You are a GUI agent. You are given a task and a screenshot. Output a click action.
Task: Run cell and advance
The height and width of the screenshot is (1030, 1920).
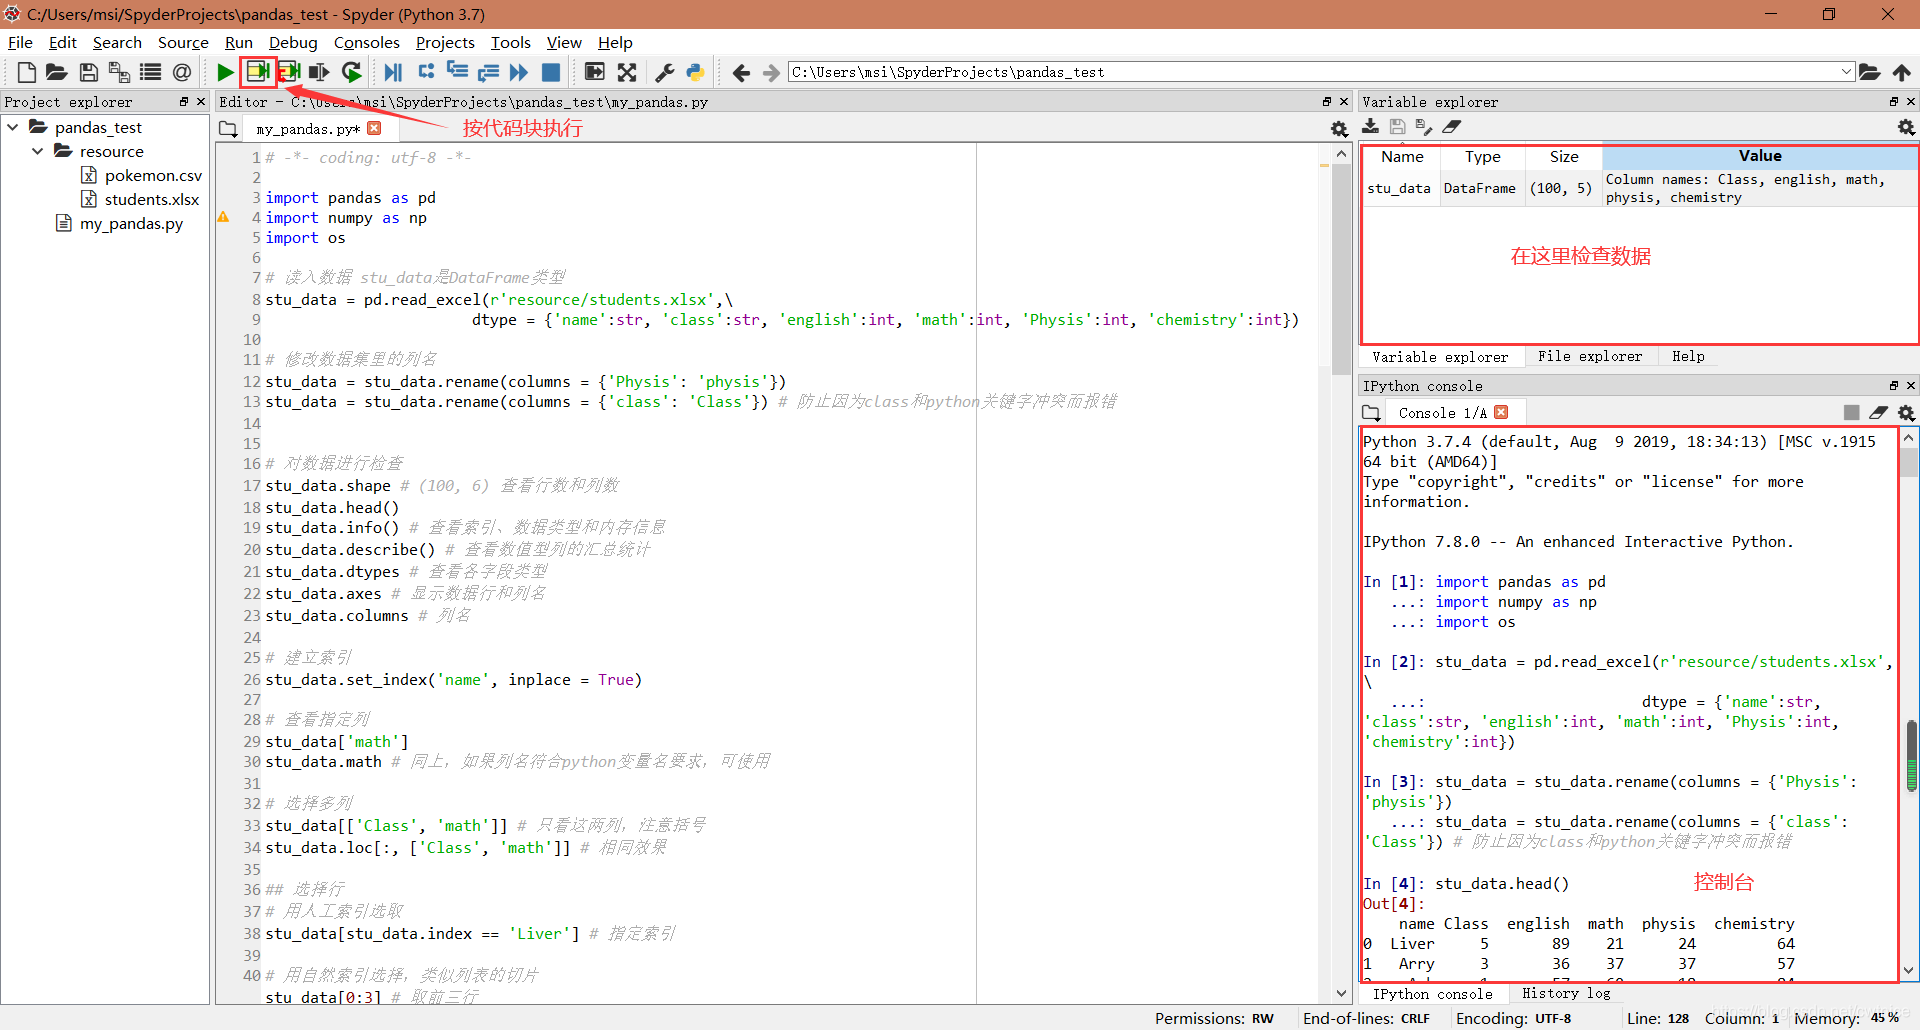click(x=289, y=71)
